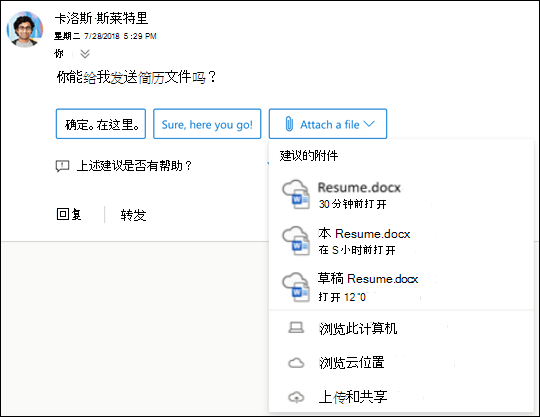
Task: Attach the '草稿 Resume.docx' file
Action: tap(401, 287)
